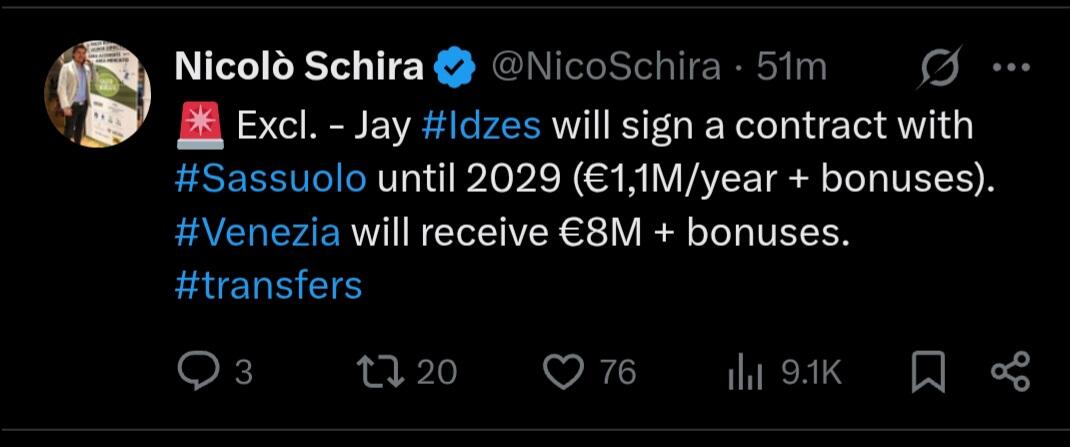The width and height of the screenshot is (1070, 447).
Task: Click the Nicolò Schira display name
Action: click(298, 67)
